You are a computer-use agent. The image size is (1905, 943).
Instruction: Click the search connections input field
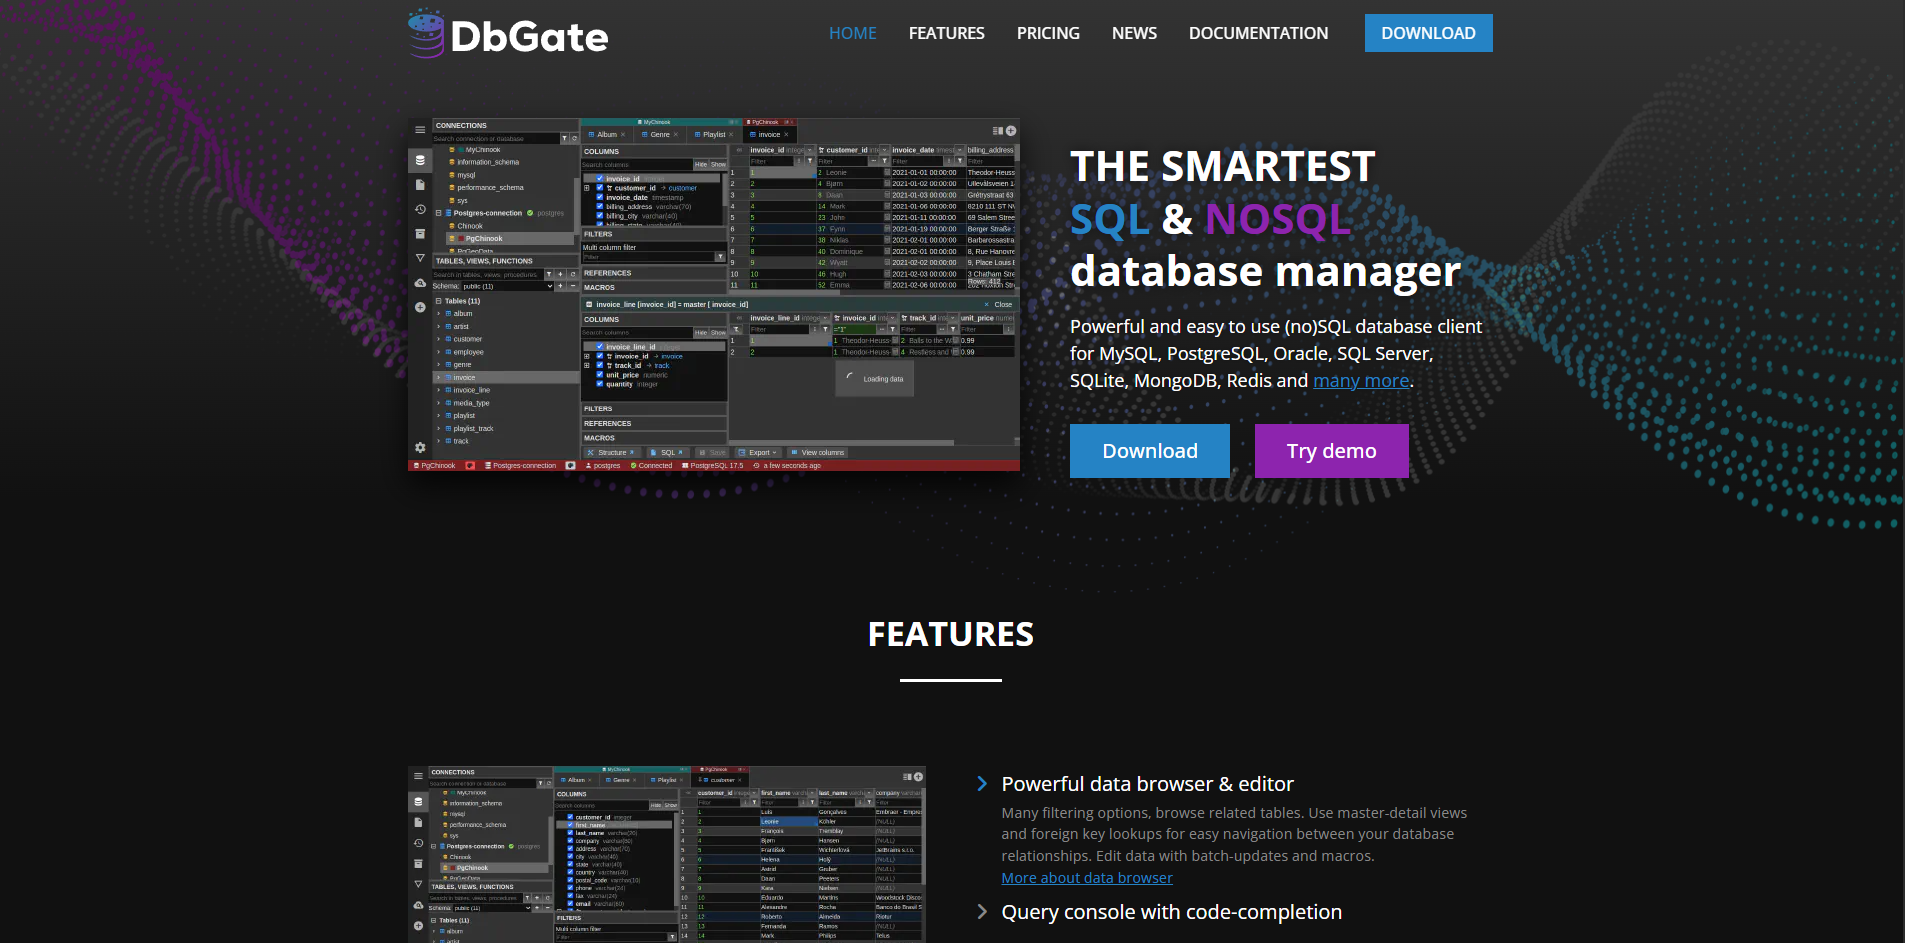[x=484, y=139]
